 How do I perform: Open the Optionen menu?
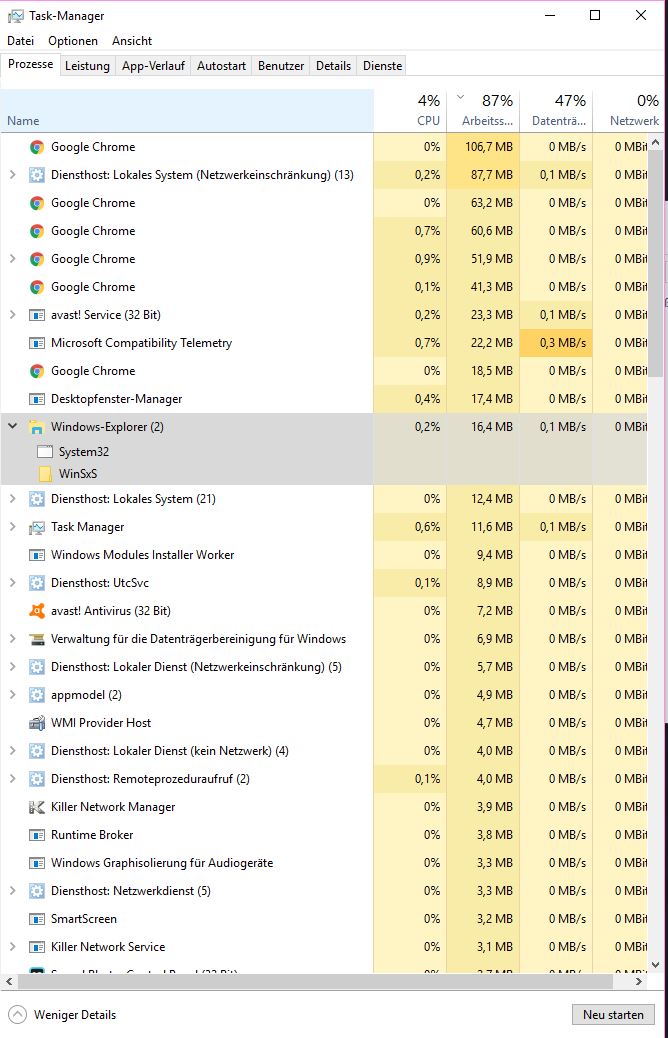pos(73,41)
